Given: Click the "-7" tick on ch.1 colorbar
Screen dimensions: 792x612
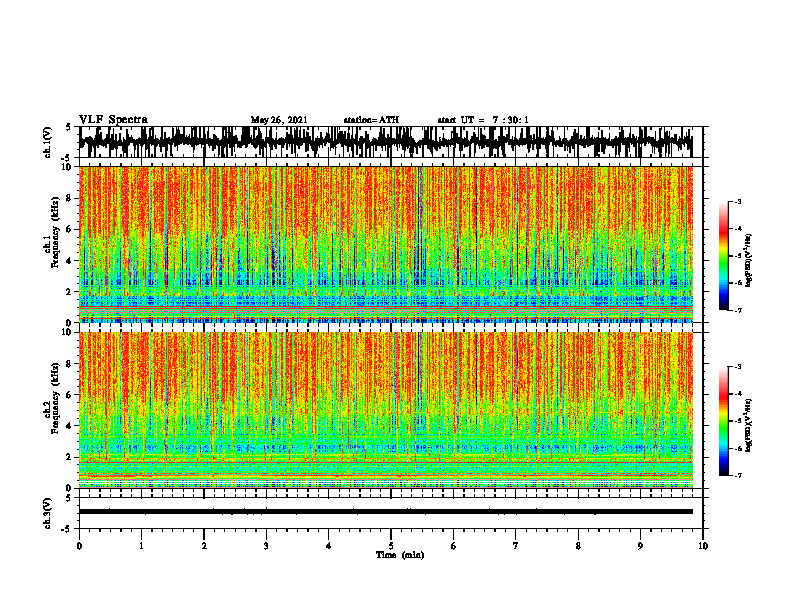Looking at the screenshot, I should click(737, 310).
